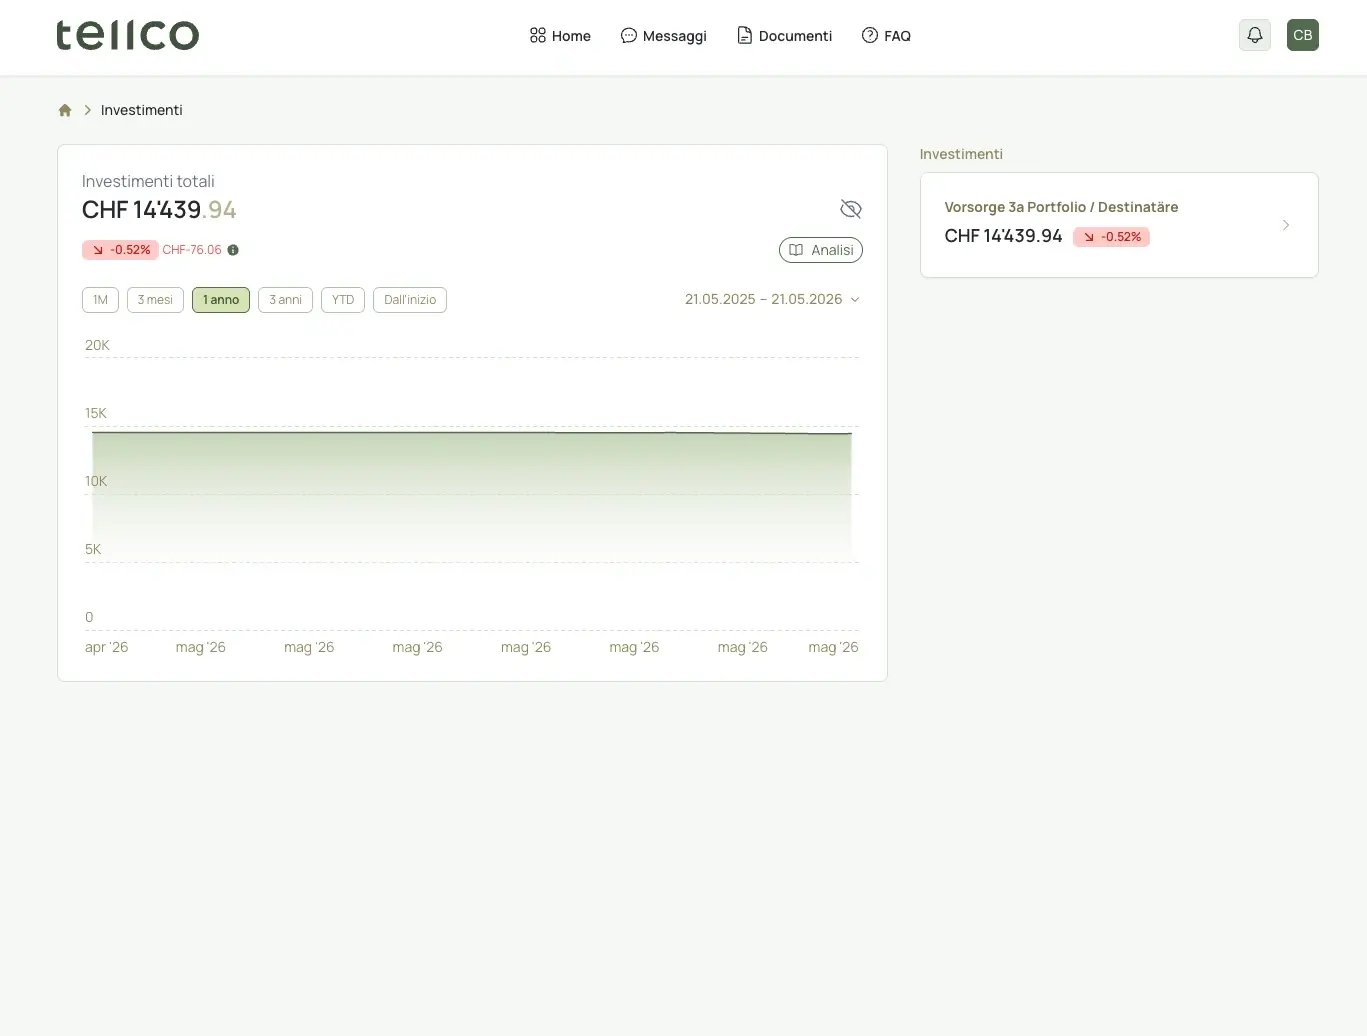Click the home breadcrumb icon
This screenshot has width=1367, height=1036.
[65, 110]
